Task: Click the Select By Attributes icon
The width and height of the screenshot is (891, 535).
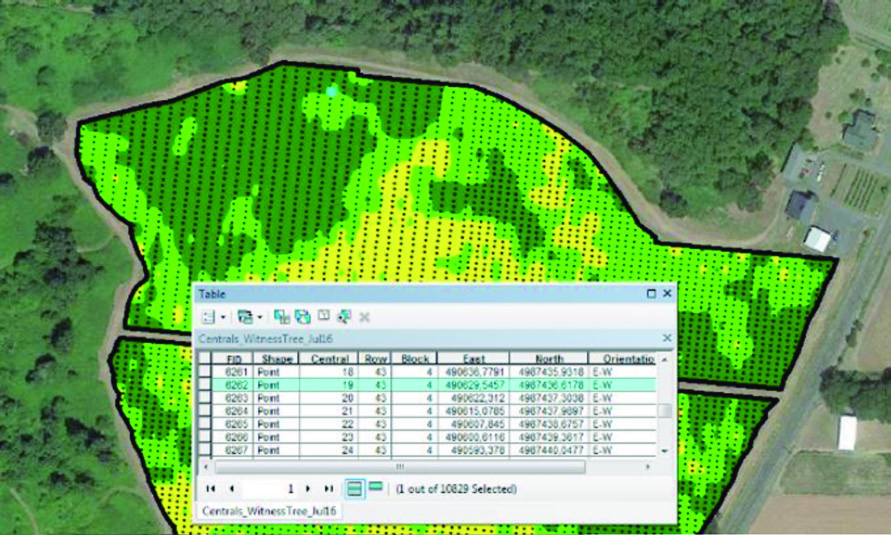Action: (x=281, y=317)
